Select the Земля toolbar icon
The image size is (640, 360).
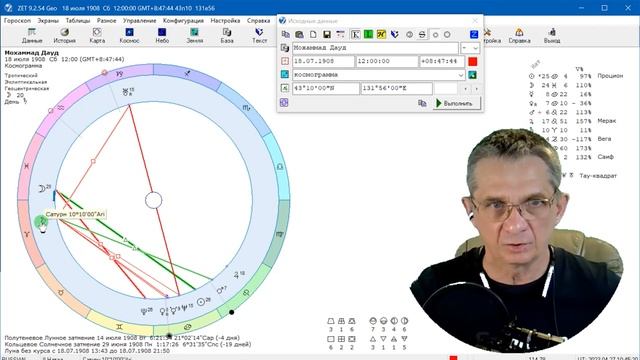[x=195, y=35]
